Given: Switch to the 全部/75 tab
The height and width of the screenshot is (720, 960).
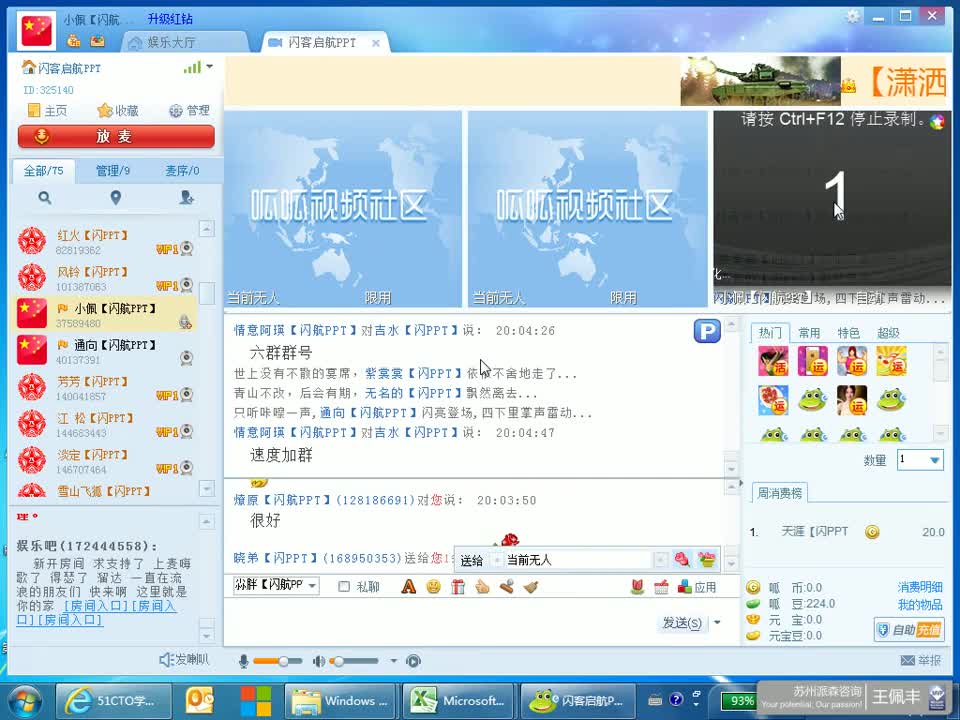Looking at the screenshot, I should 43,171.
